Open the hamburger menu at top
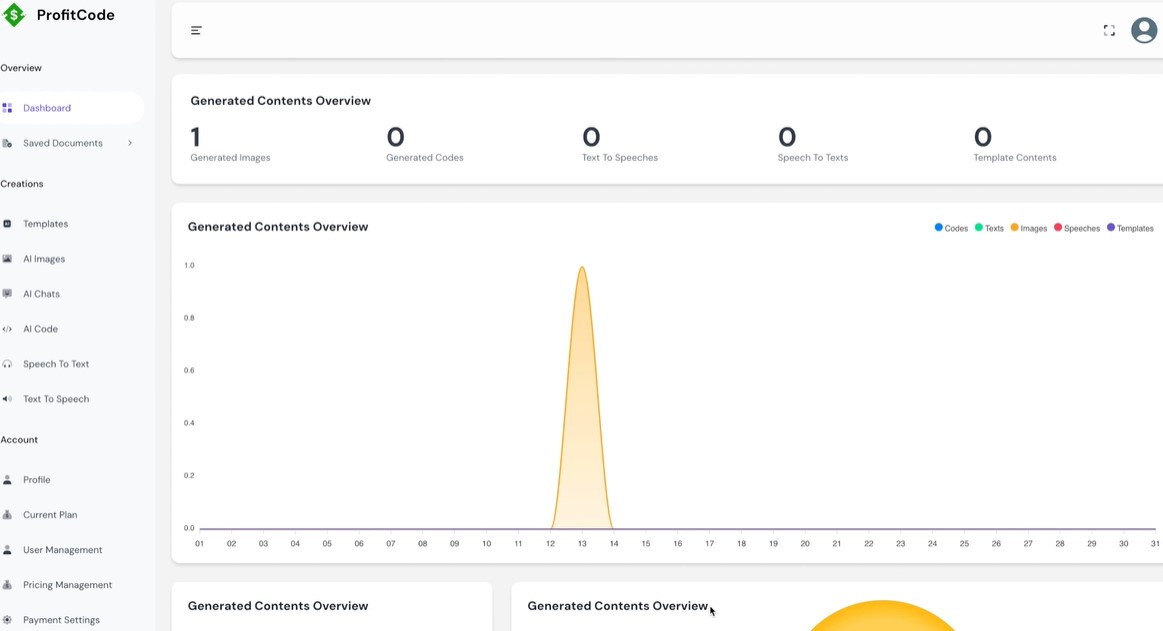1163x631 pixels. (196, 30)
